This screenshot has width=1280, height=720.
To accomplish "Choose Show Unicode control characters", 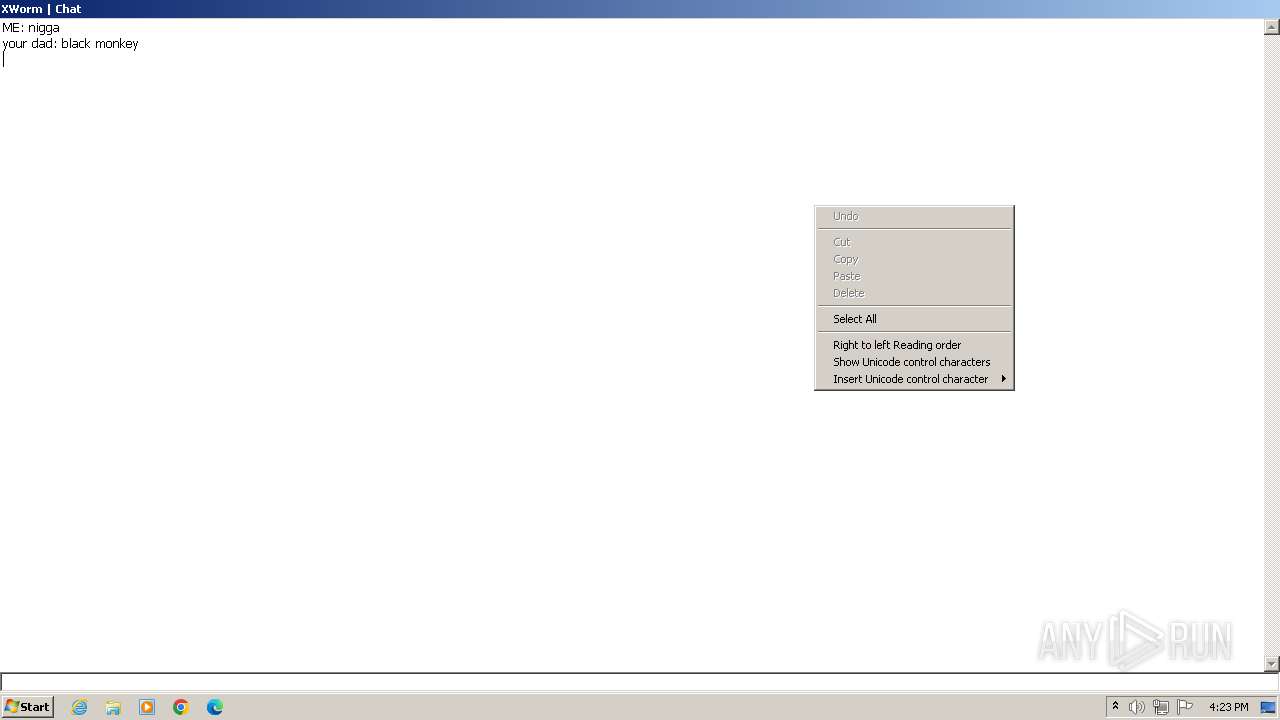I will point(914,362).
